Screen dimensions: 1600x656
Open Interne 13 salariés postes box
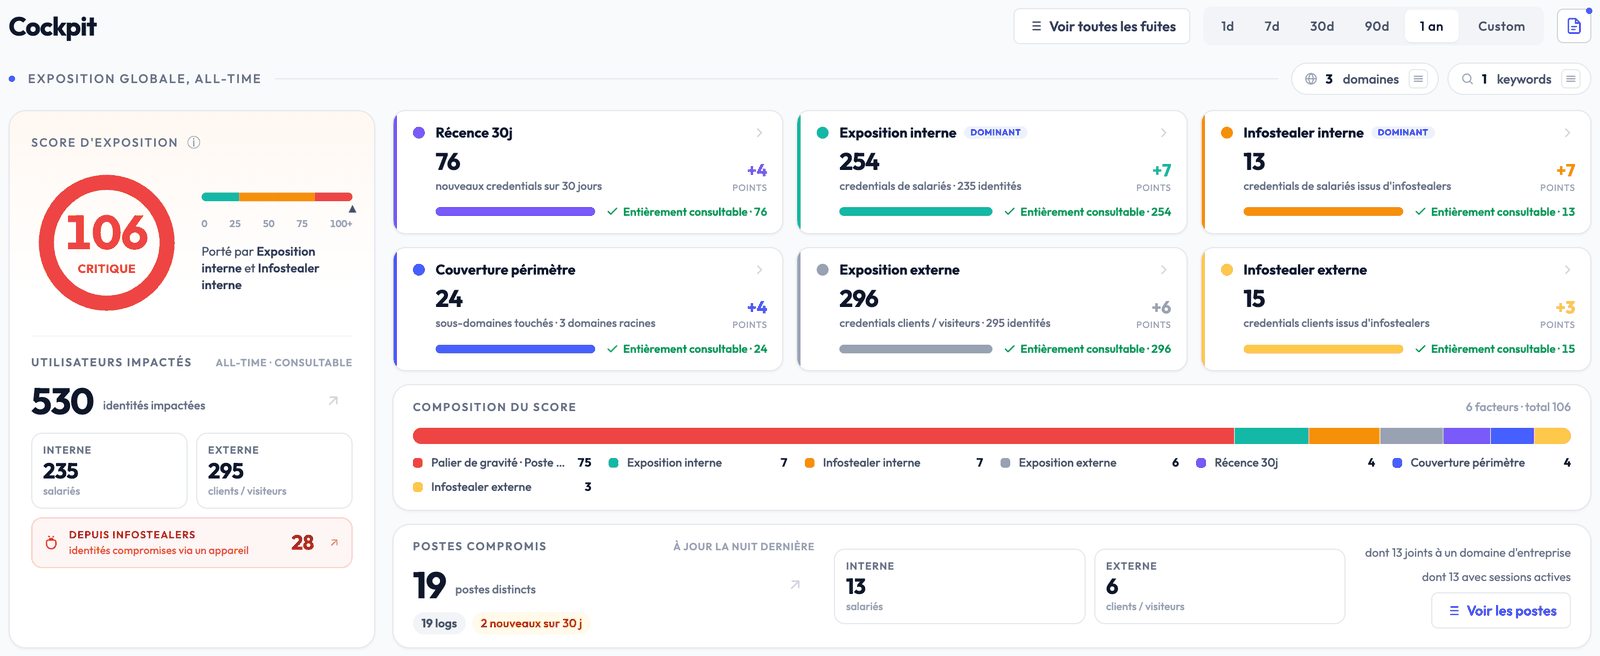(960, 586)
